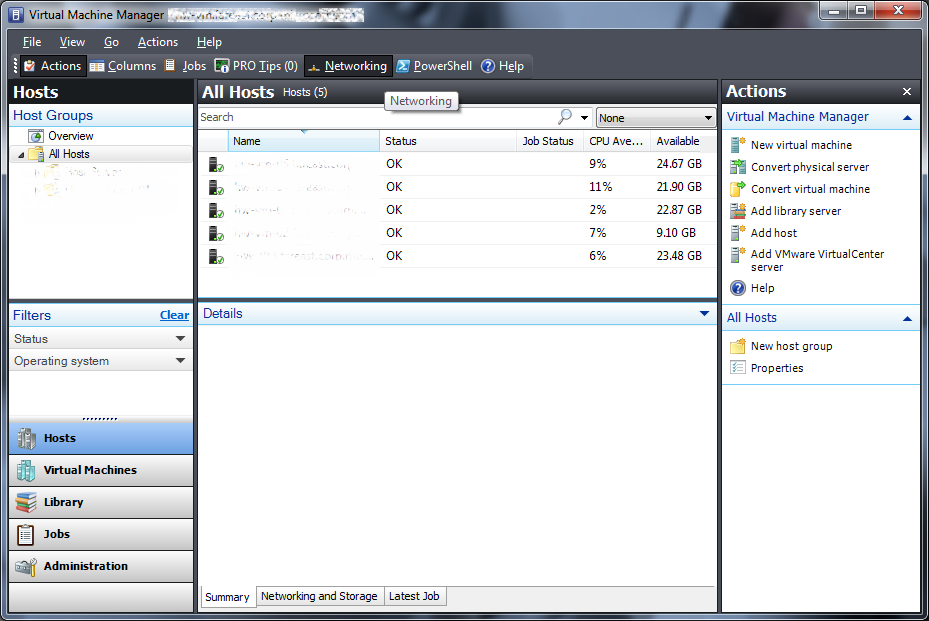Click the 24.67 GB available memory cell

point(679,164)
